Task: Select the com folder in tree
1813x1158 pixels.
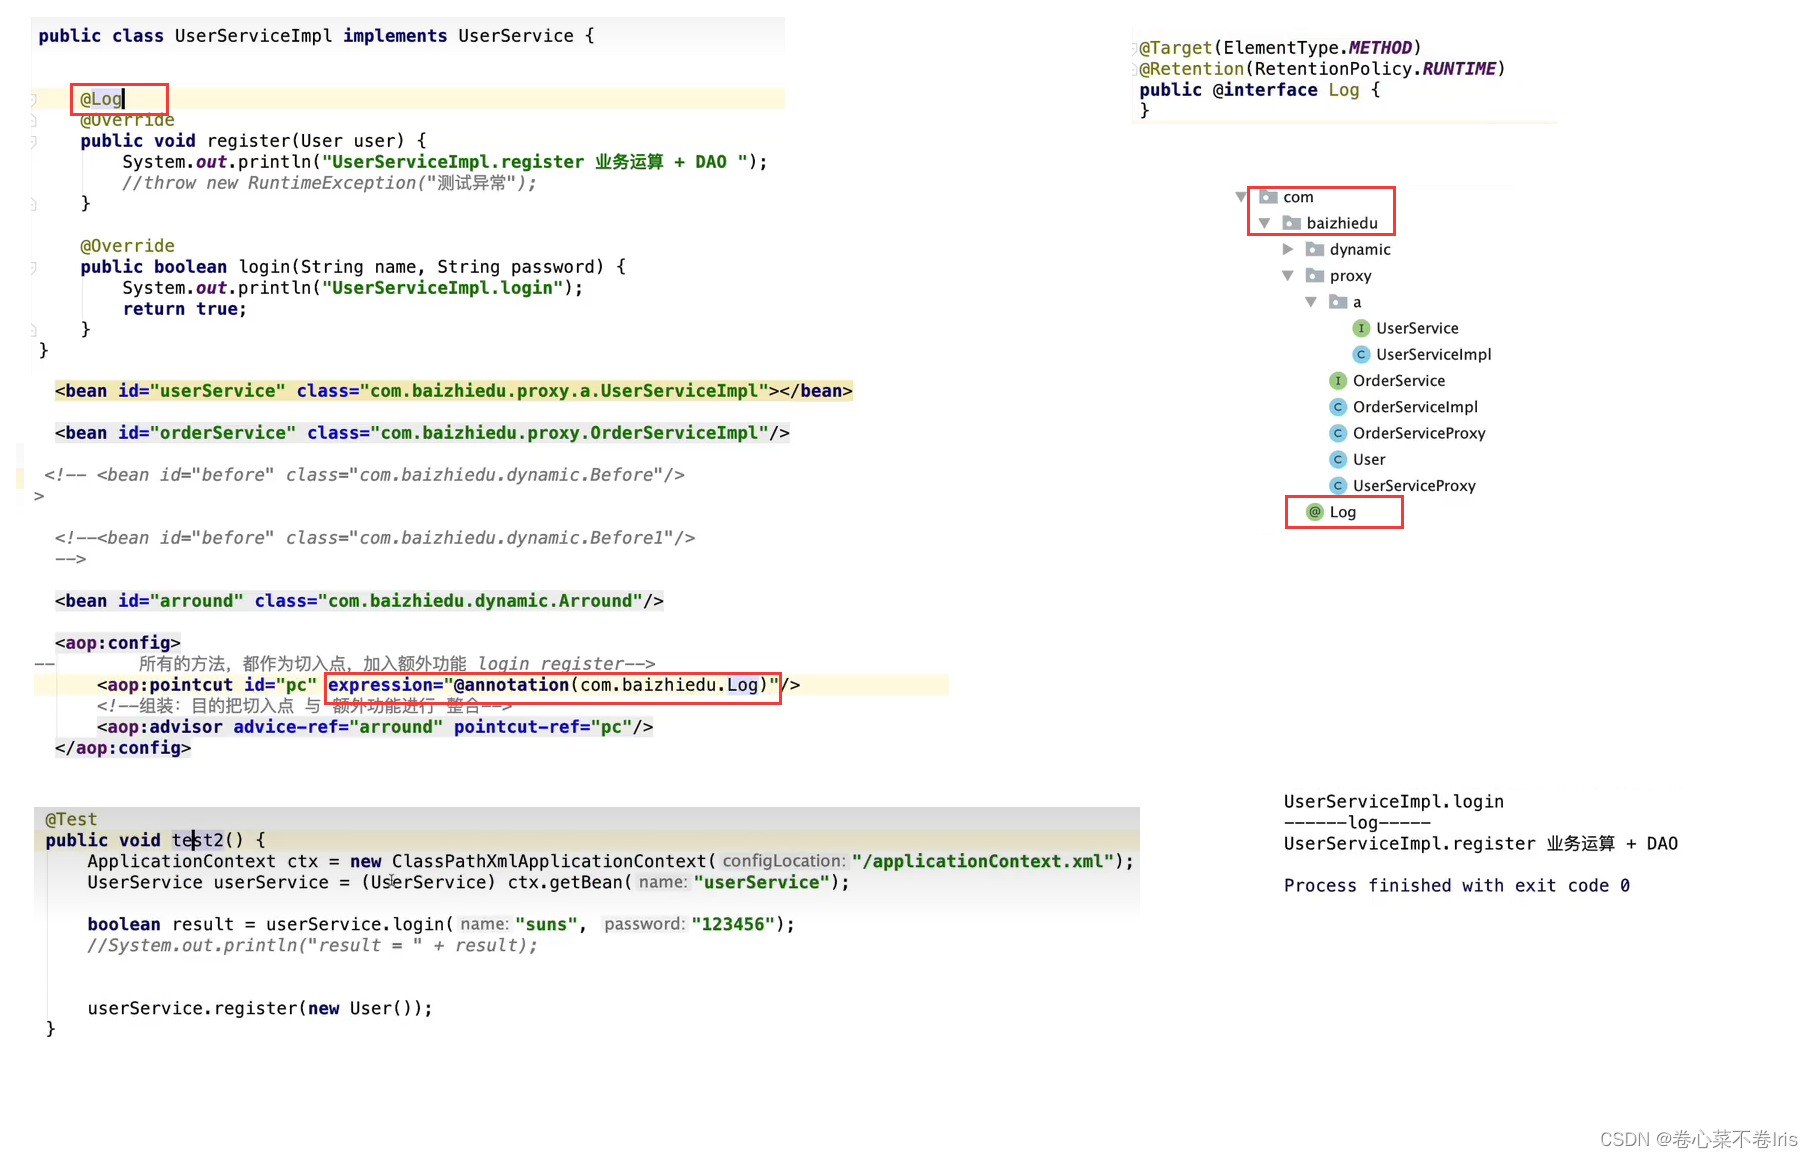Action: [1298, 197]
